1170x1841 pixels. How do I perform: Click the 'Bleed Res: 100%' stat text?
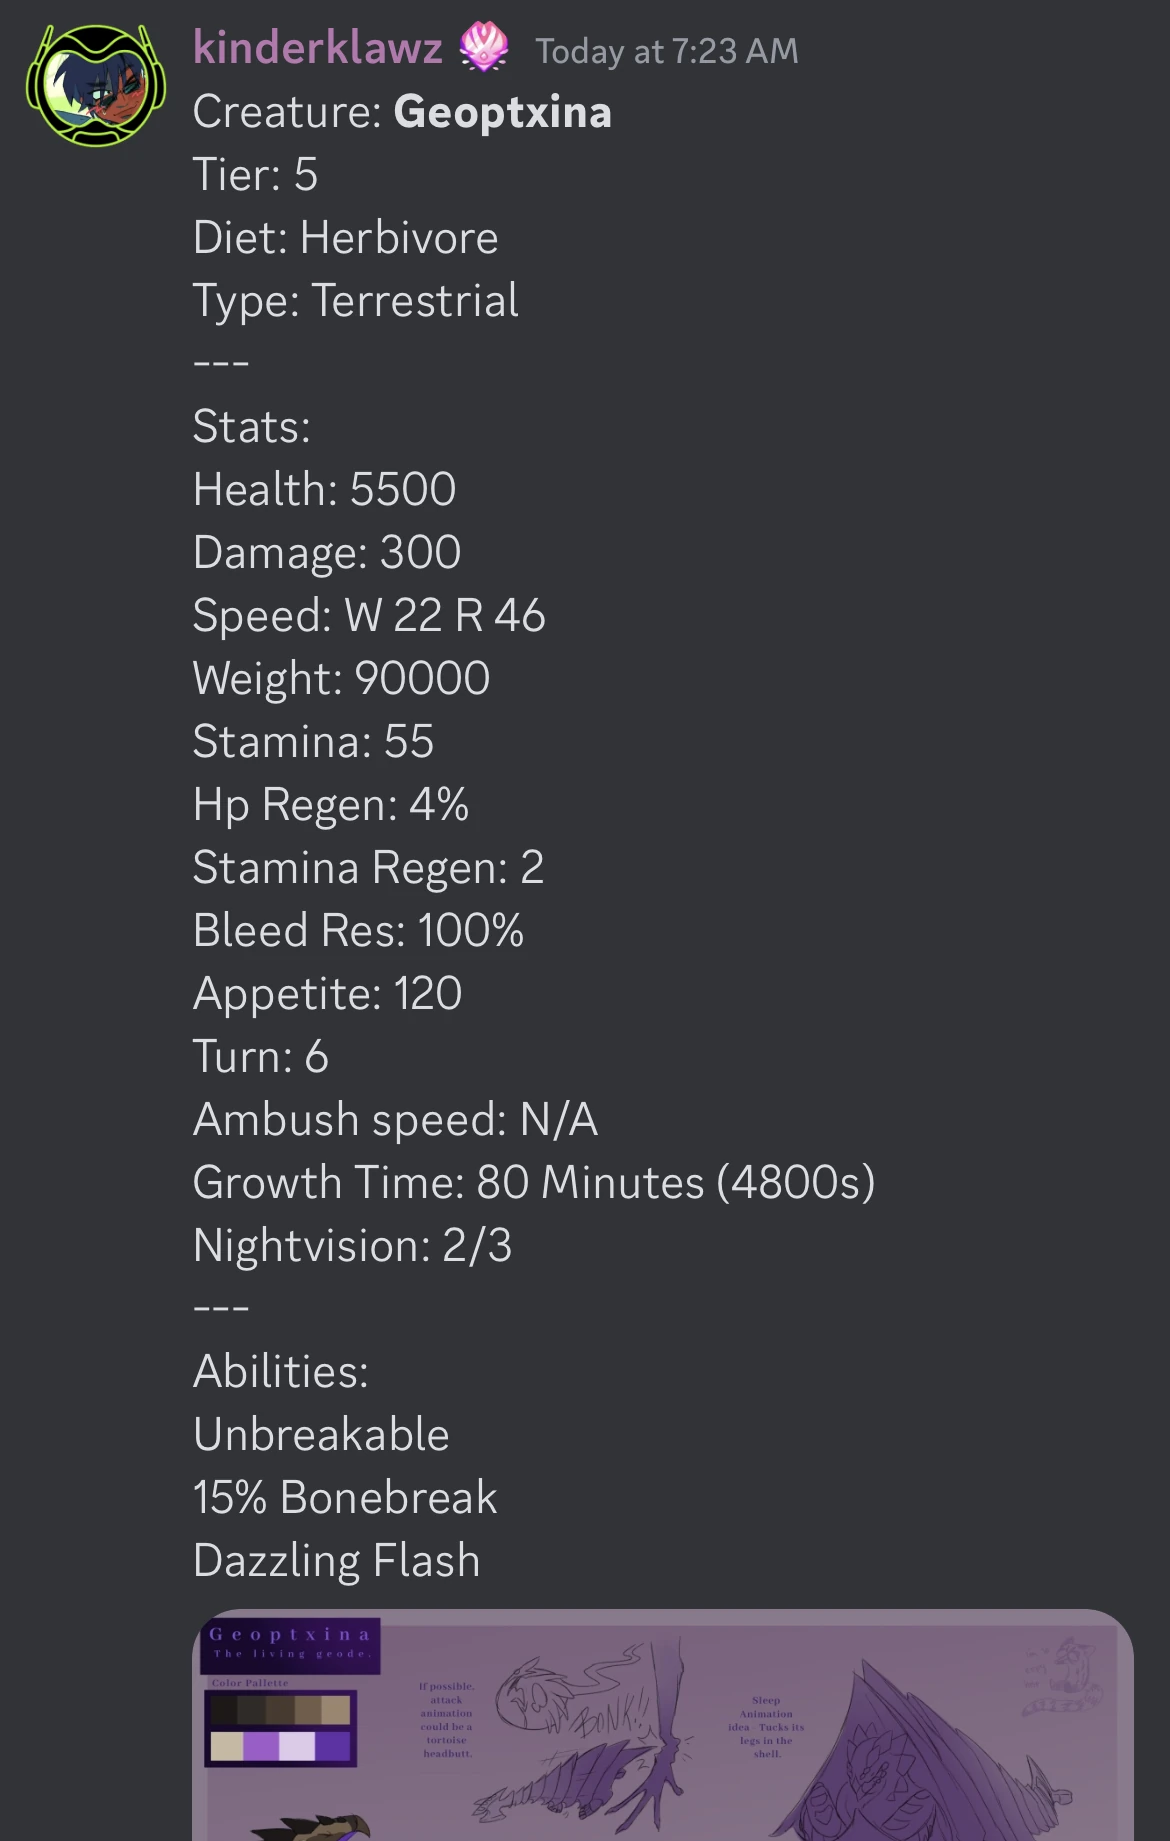click(360, 929)
